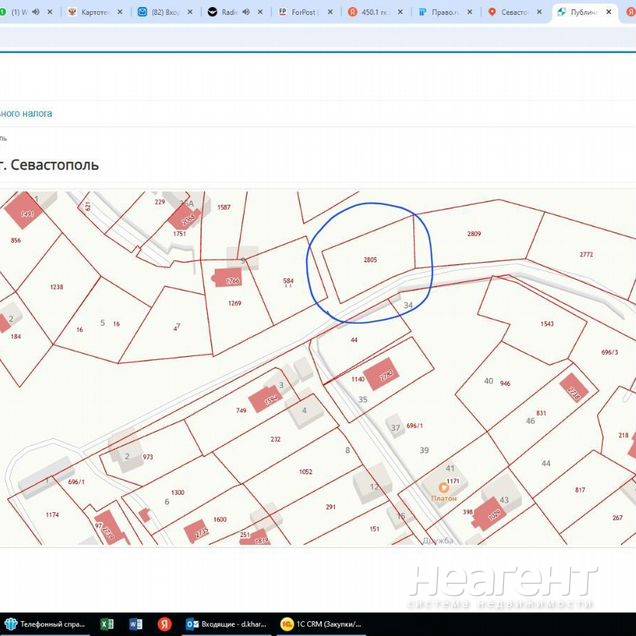This screenshot has height=636, width=636.
Task: Launch Yandex browser from the taskbar
Action: [x=163, y=623]
